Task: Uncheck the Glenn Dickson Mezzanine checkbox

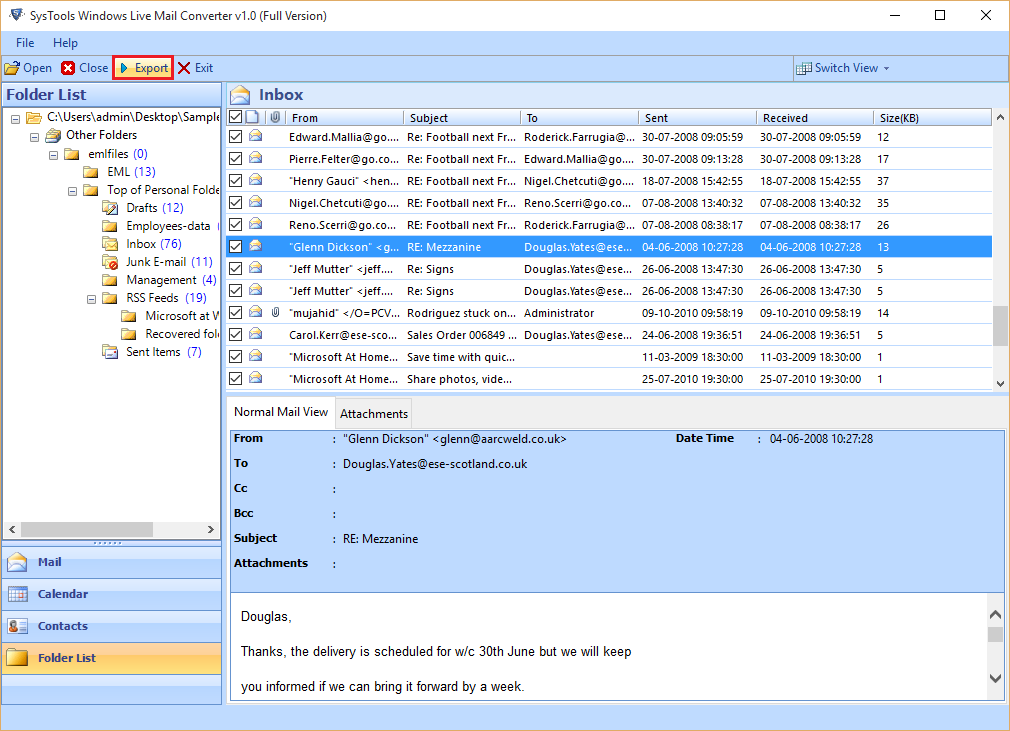Action: click(236, 247)
